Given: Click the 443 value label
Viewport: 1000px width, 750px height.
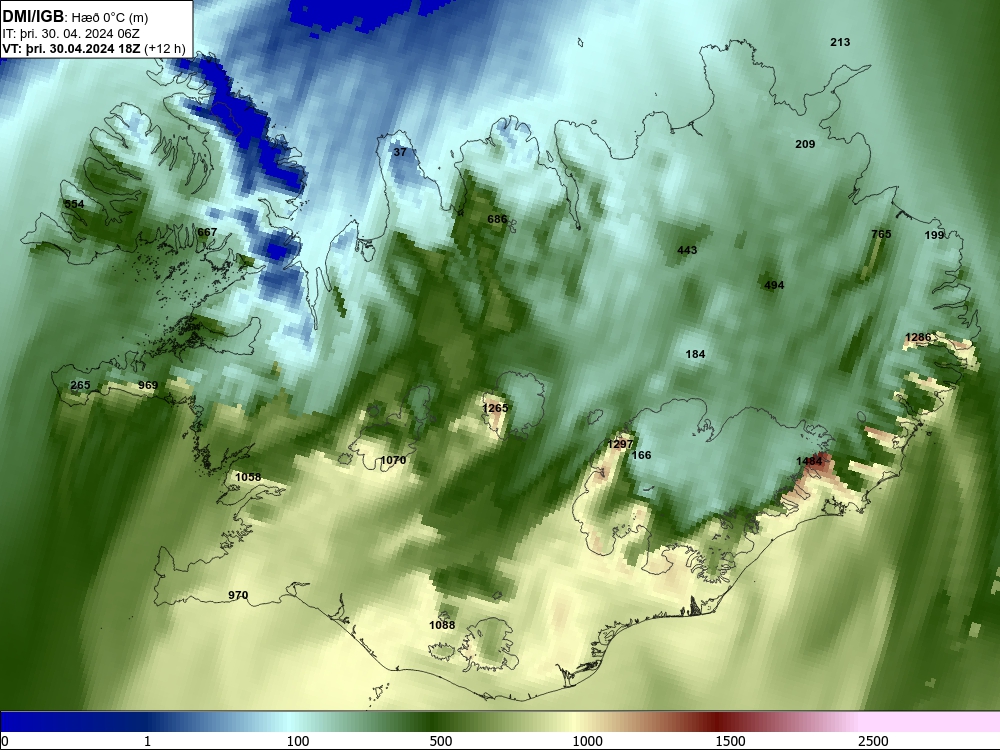Looking at the screenshot, I should (687, 250).
